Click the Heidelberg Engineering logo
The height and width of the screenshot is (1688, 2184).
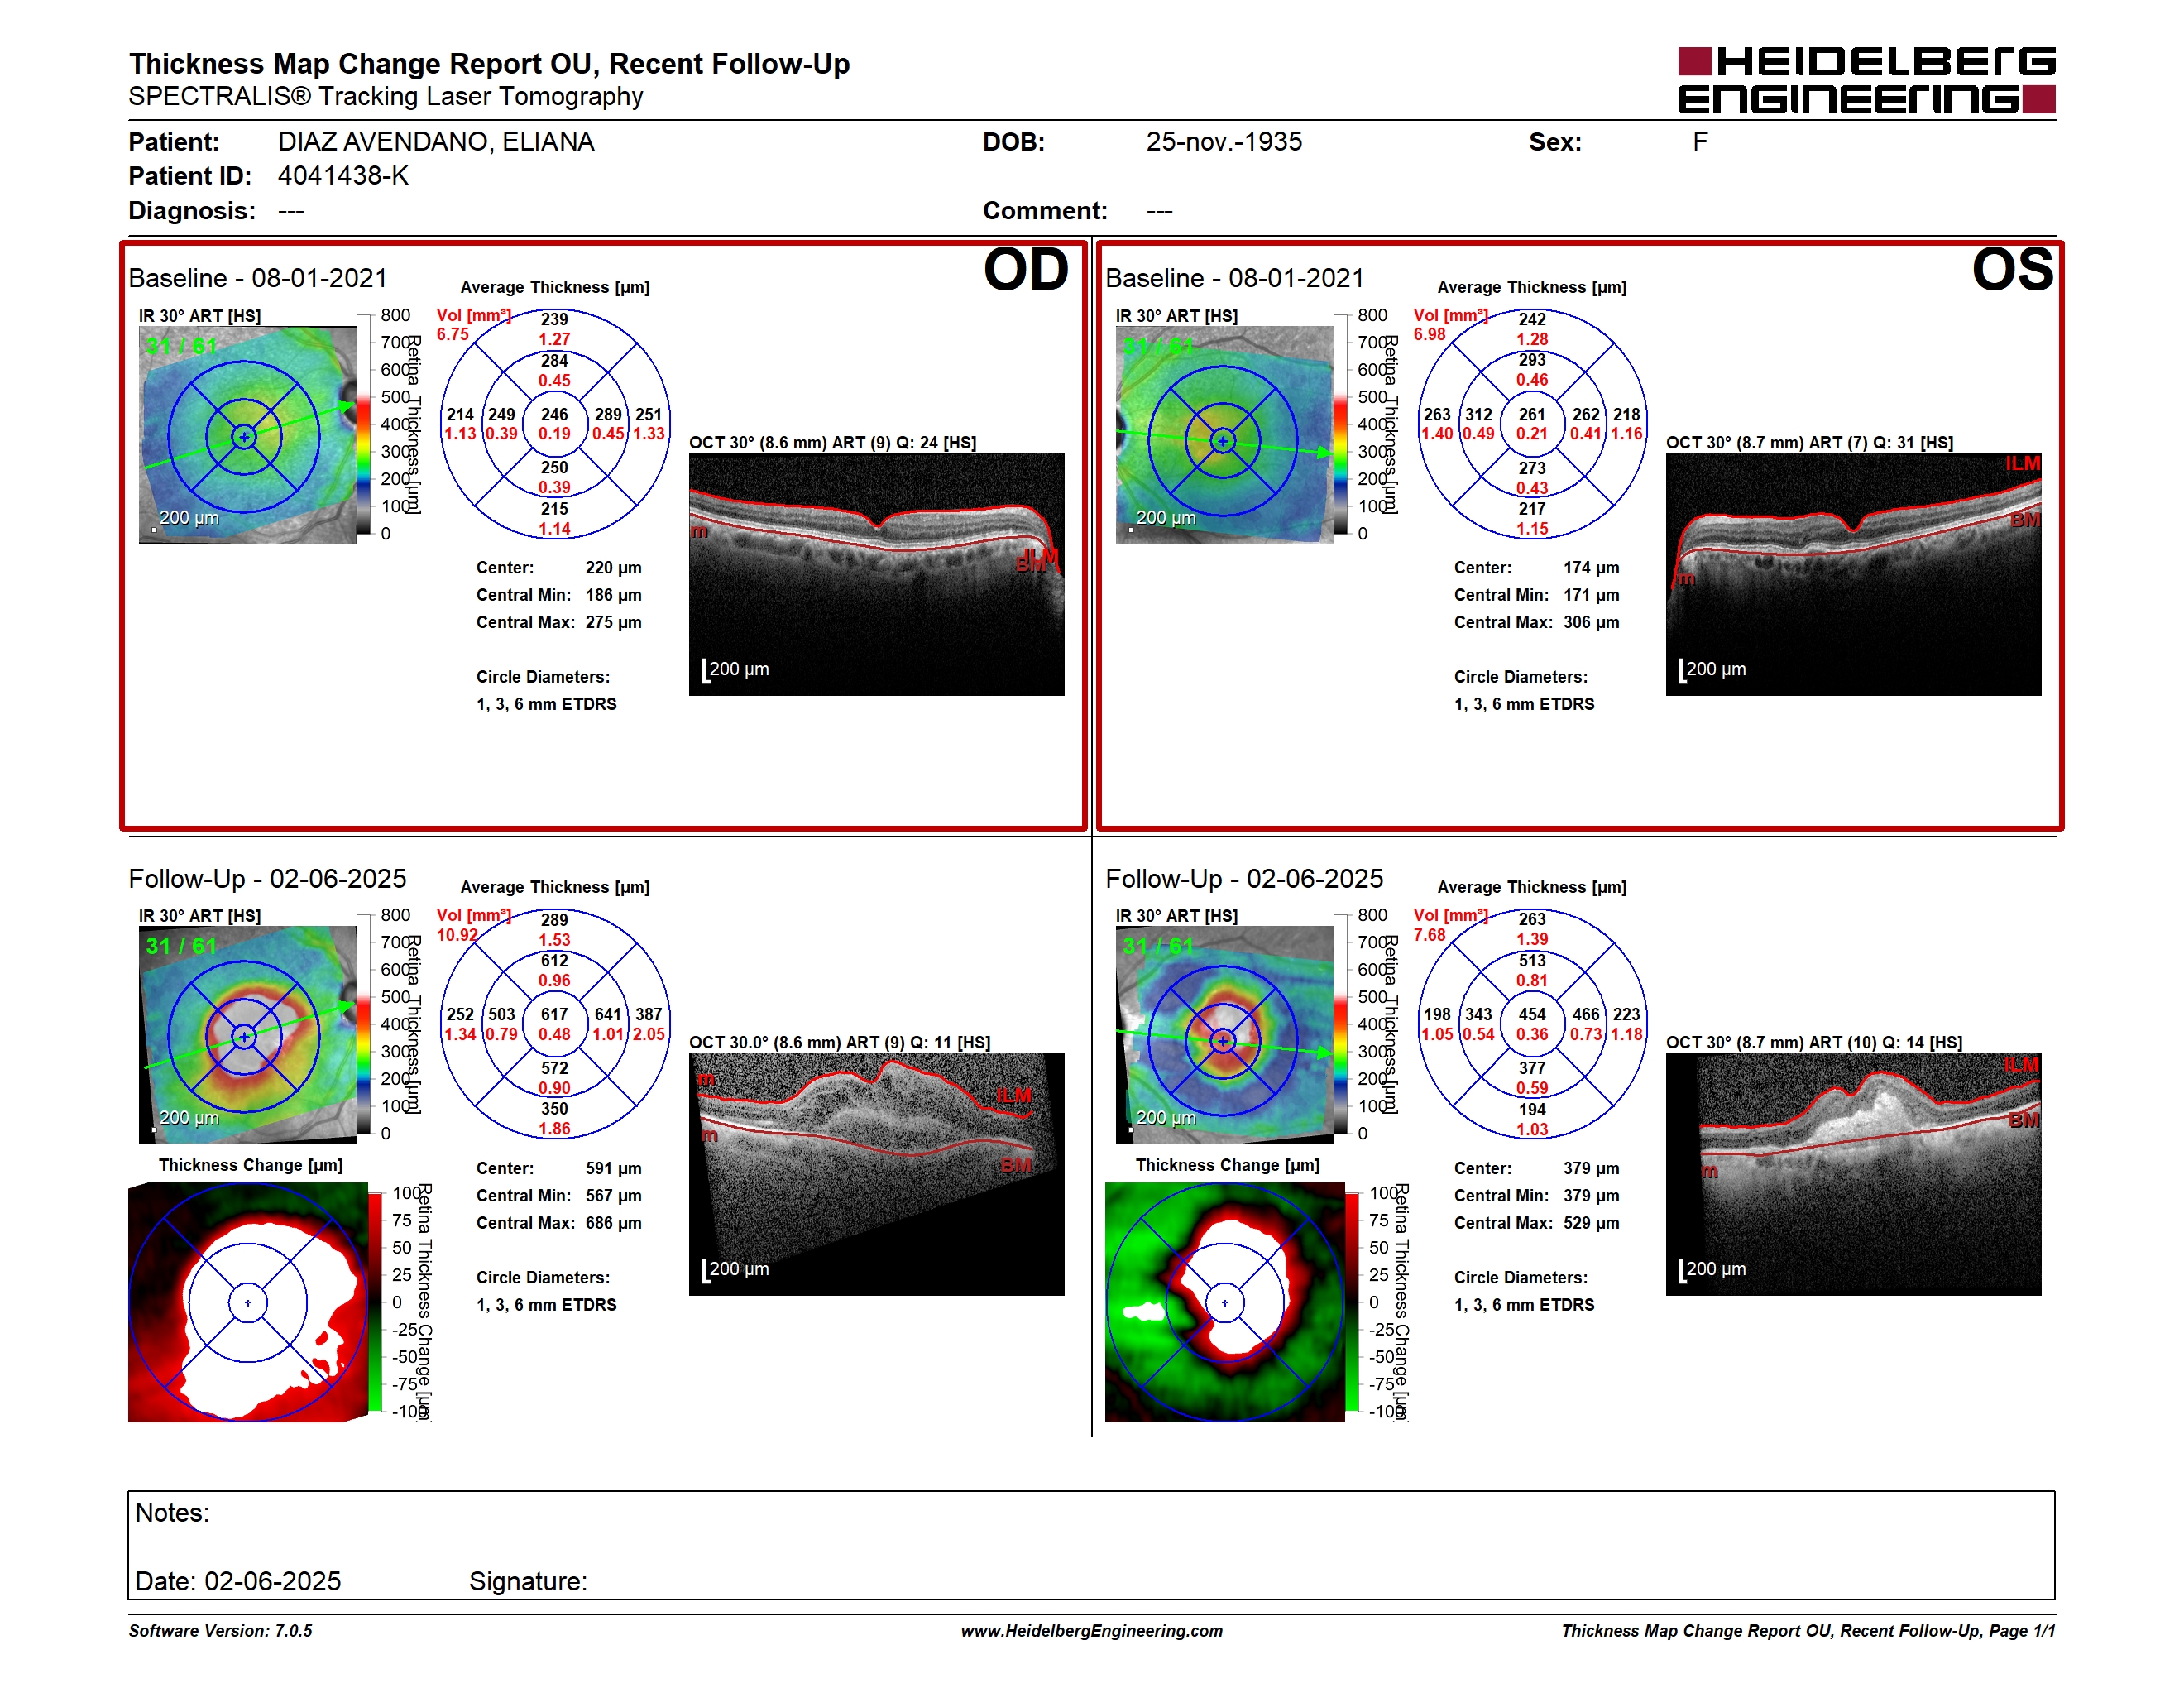pyautogui.click(x=1866, y=80)
